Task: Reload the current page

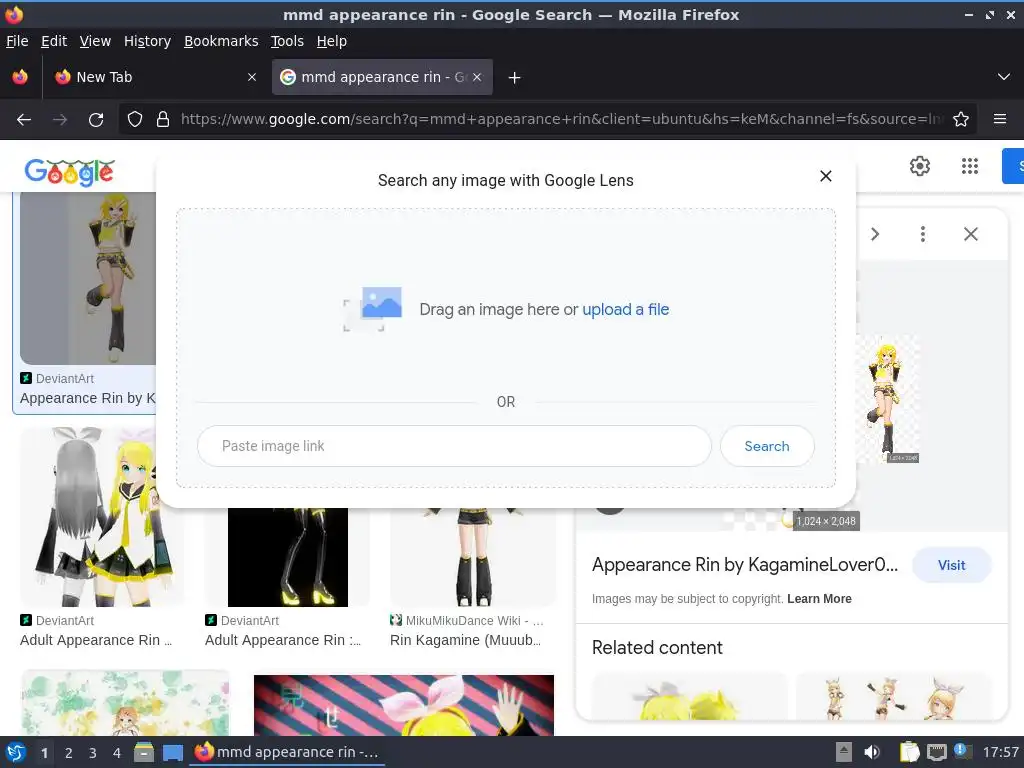Action: [x=96, y=120]
